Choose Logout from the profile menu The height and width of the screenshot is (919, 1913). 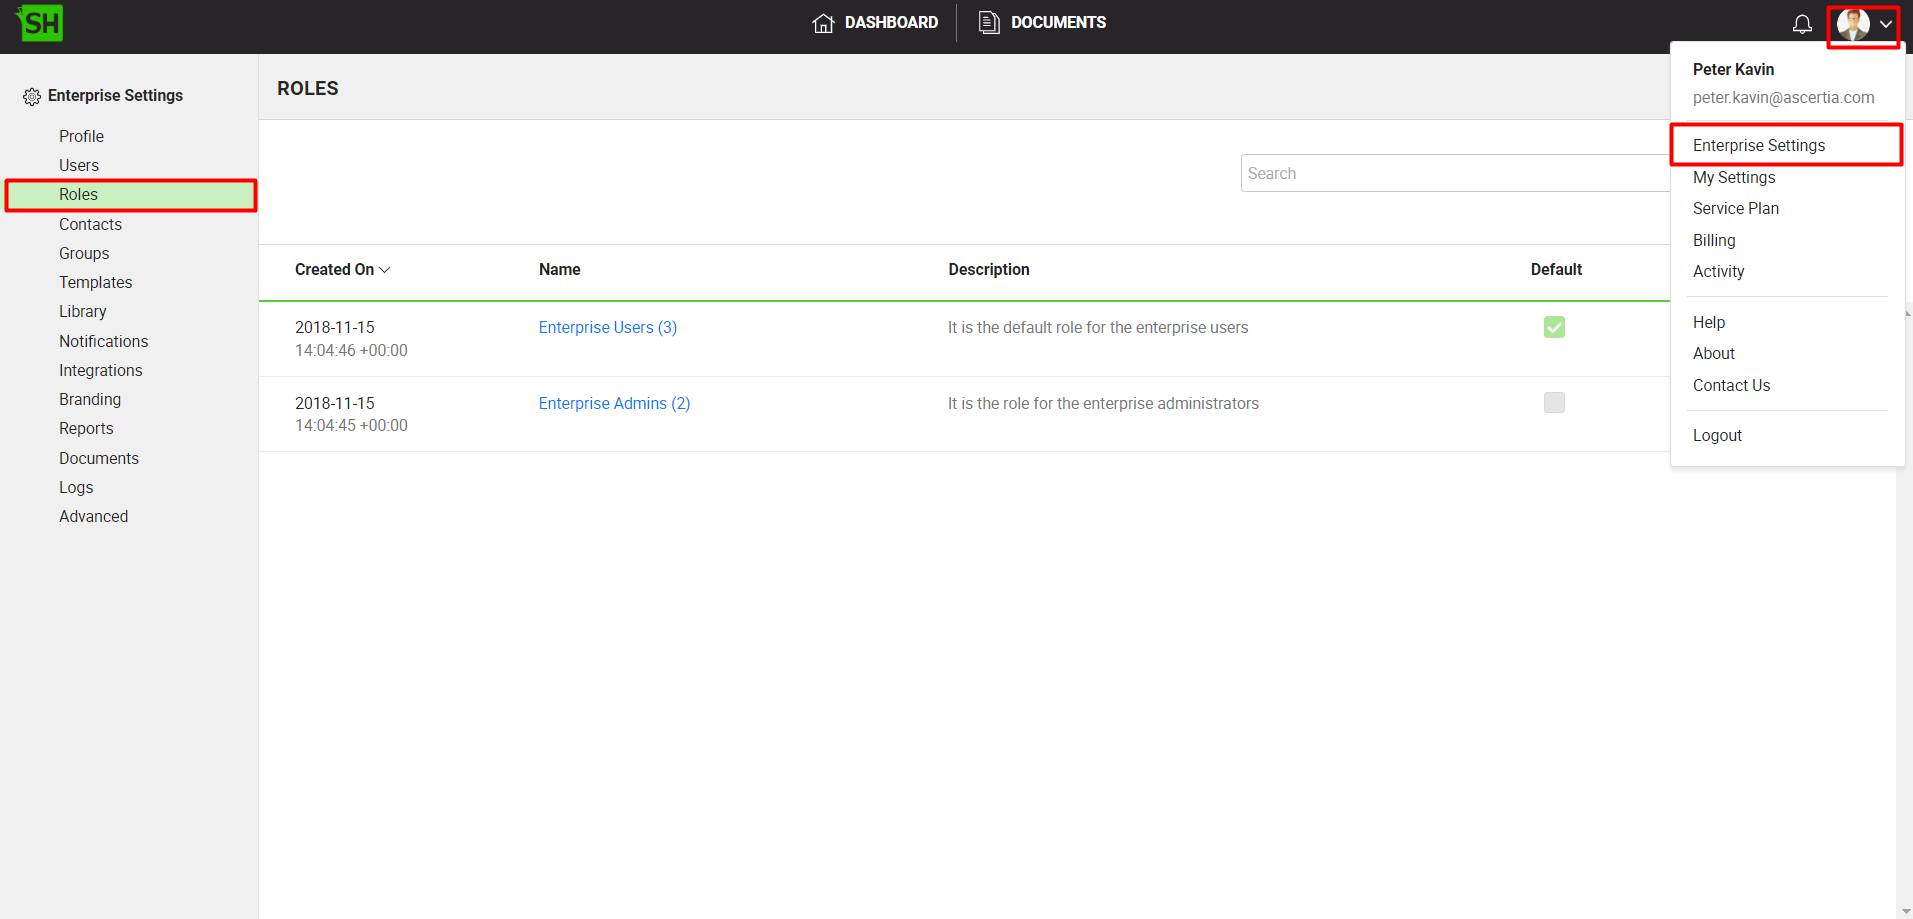pos(1717,436)
